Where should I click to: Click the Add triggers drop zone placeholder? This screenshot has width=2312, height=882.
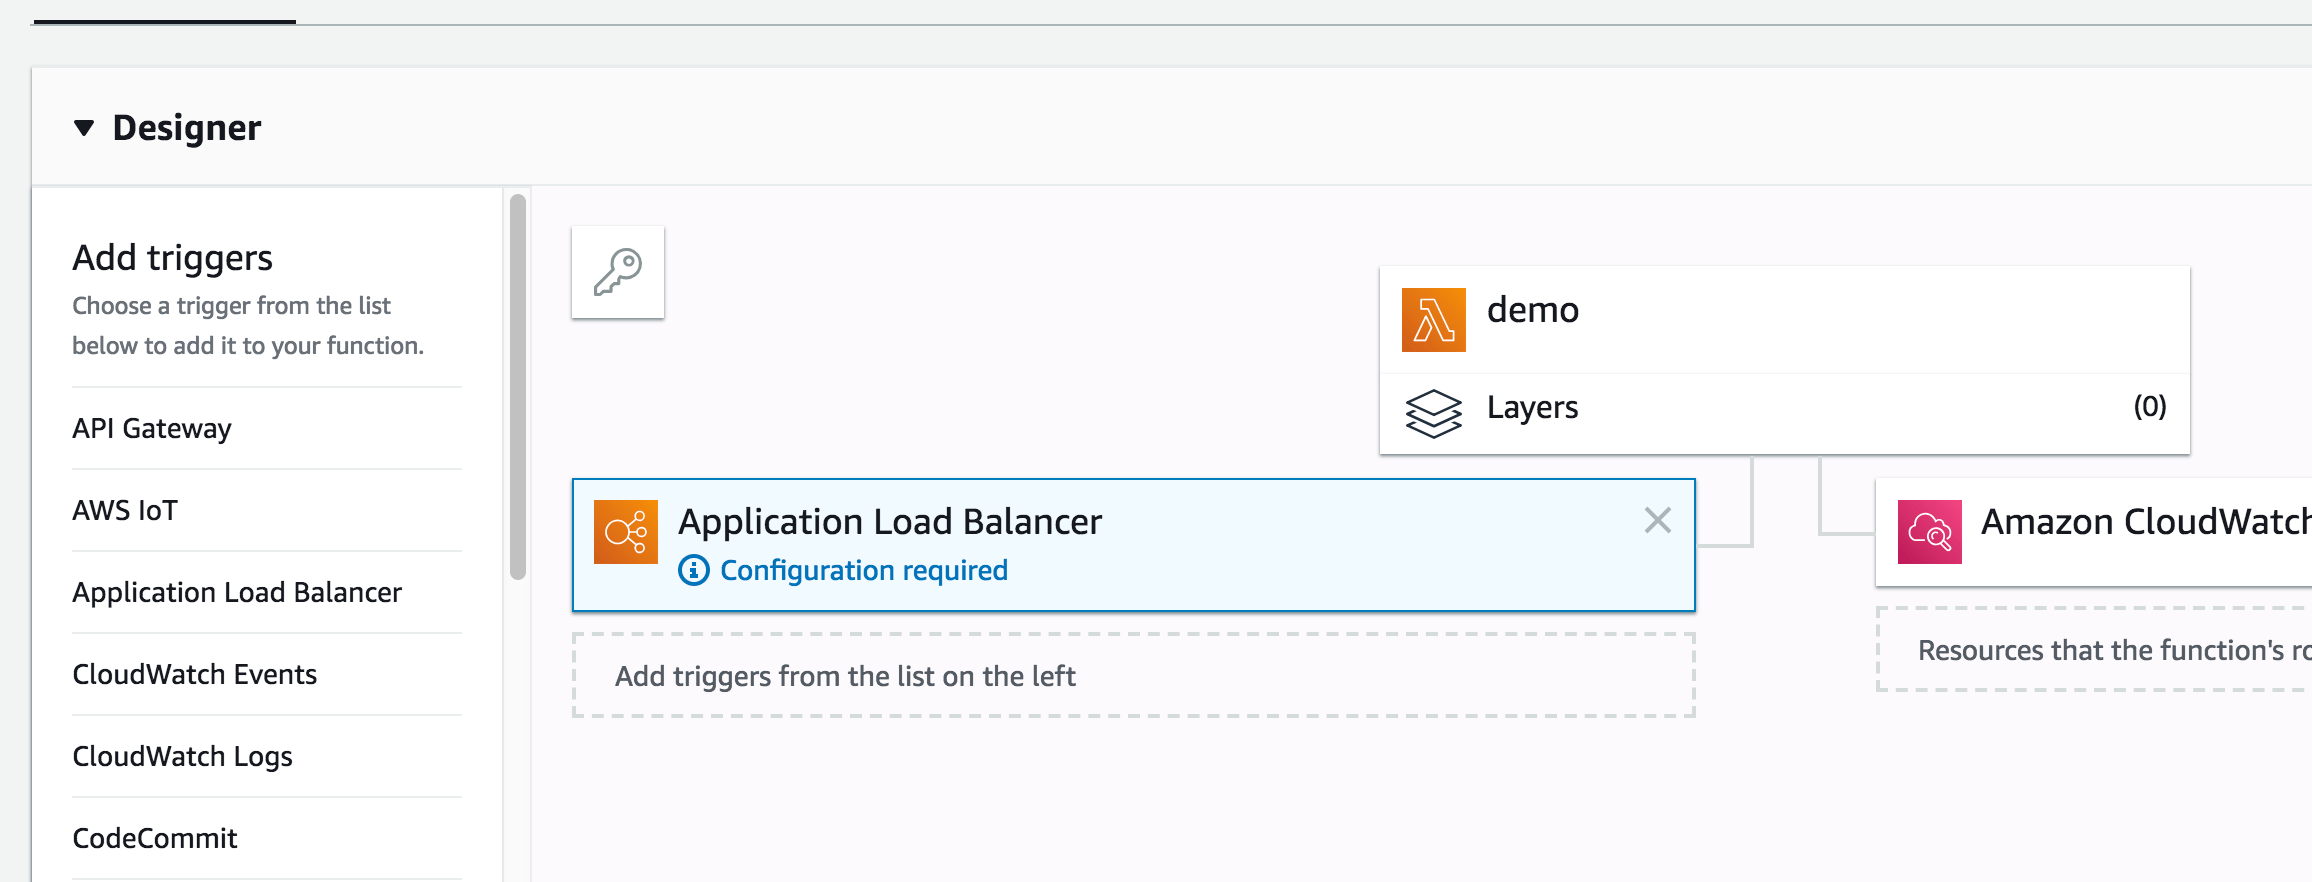[x=1134, y=675]
